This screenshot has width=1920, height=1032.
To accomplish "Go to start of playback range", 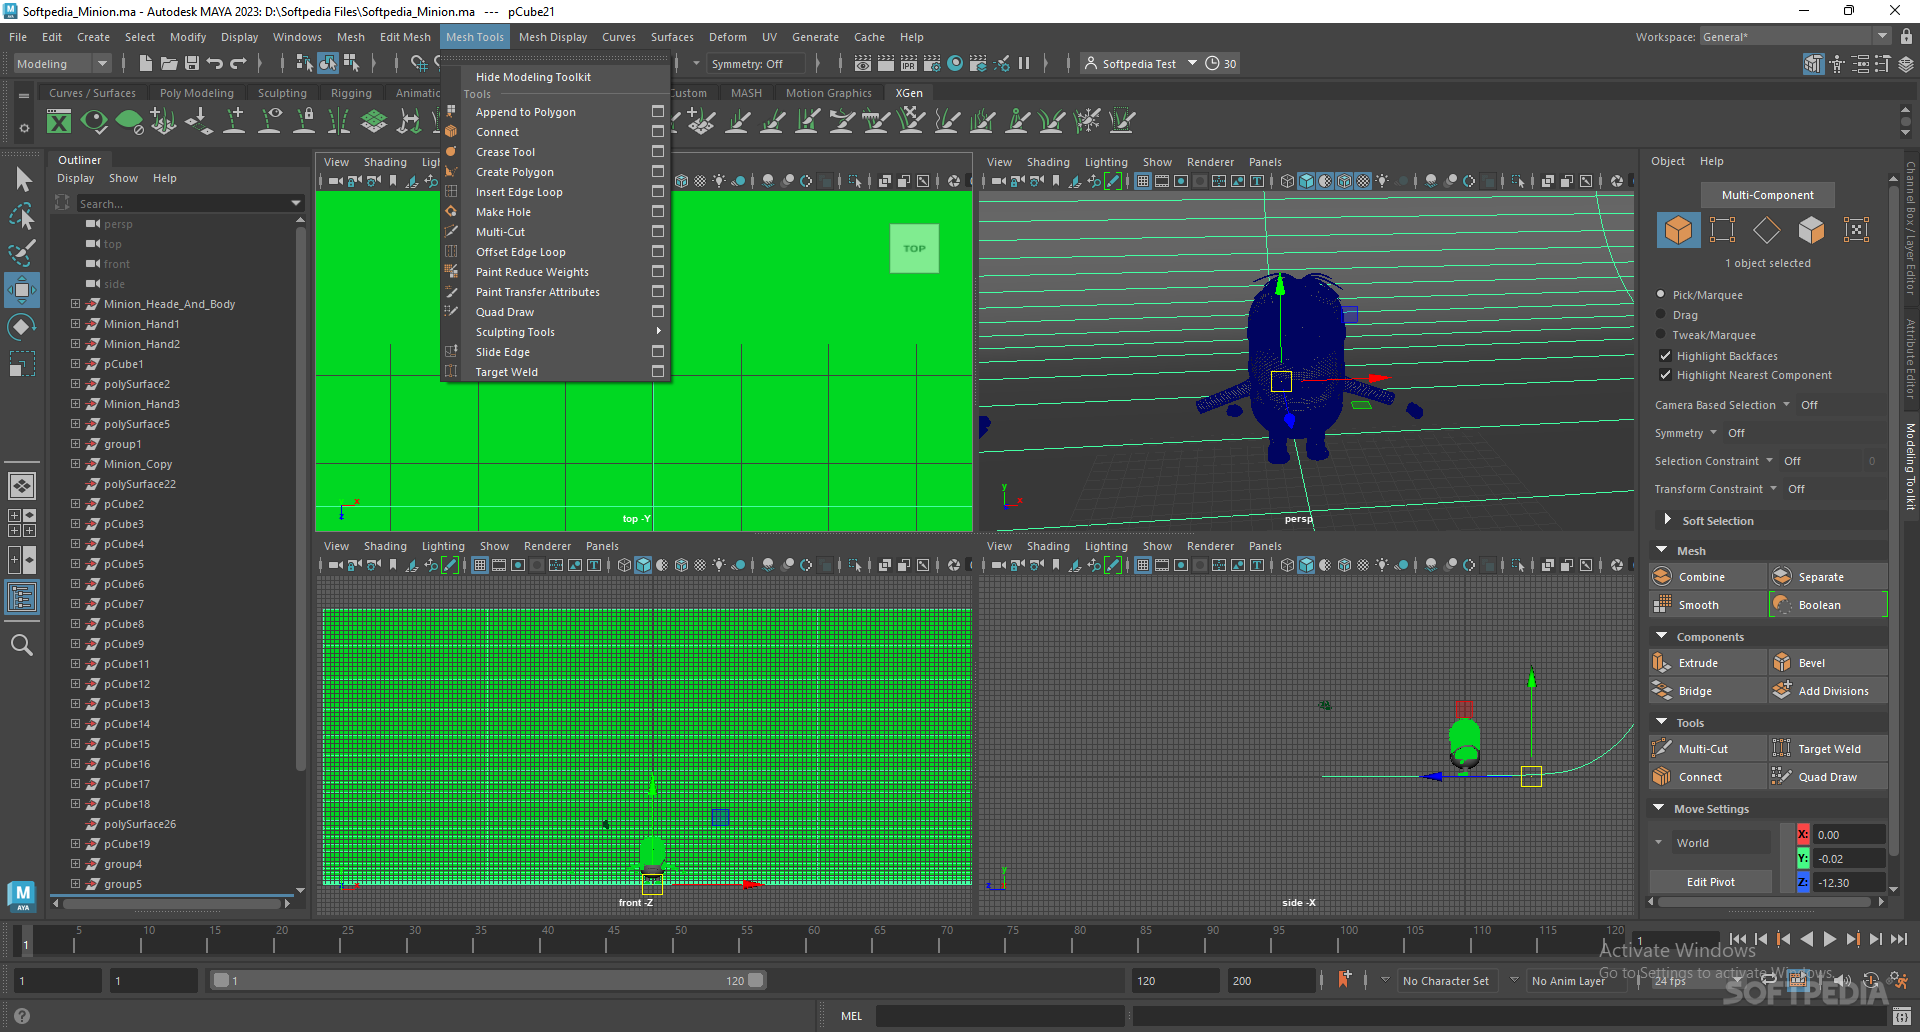I will 1738,939.
